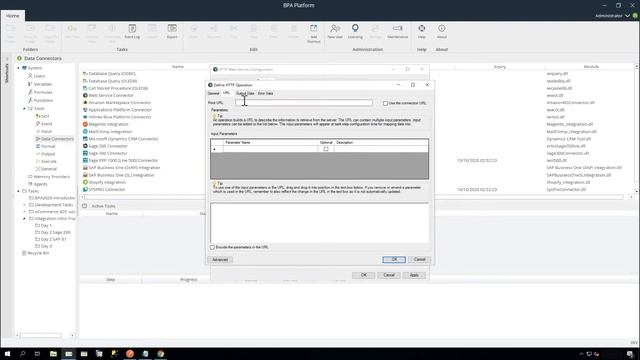Open the Windows Start menu

pos(7,353)
